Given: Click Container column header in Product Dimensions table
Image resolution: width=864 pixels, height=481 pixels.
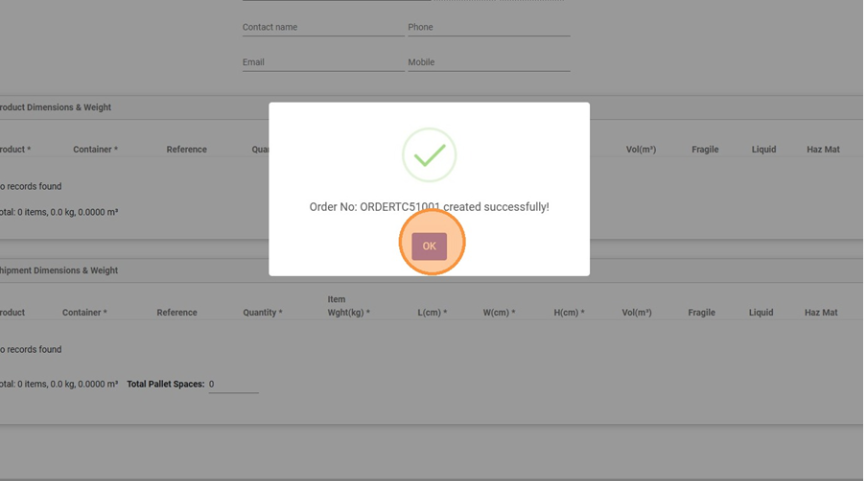Looking at the screenshot, I should 95,150.
